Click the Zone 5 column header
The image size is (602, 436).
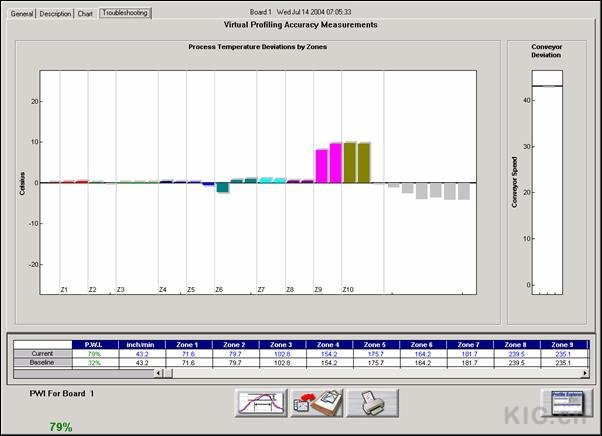375,344
